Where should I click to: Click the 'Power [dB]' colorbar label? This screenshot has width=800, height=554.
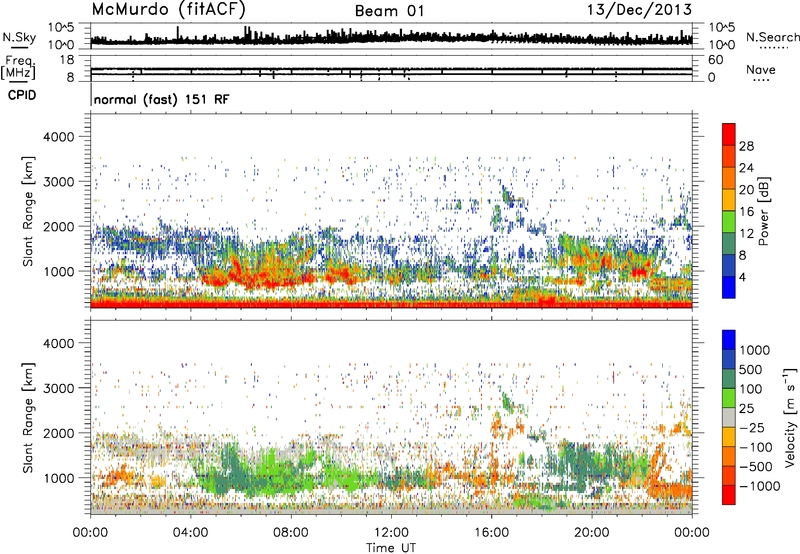coord(764,211)
